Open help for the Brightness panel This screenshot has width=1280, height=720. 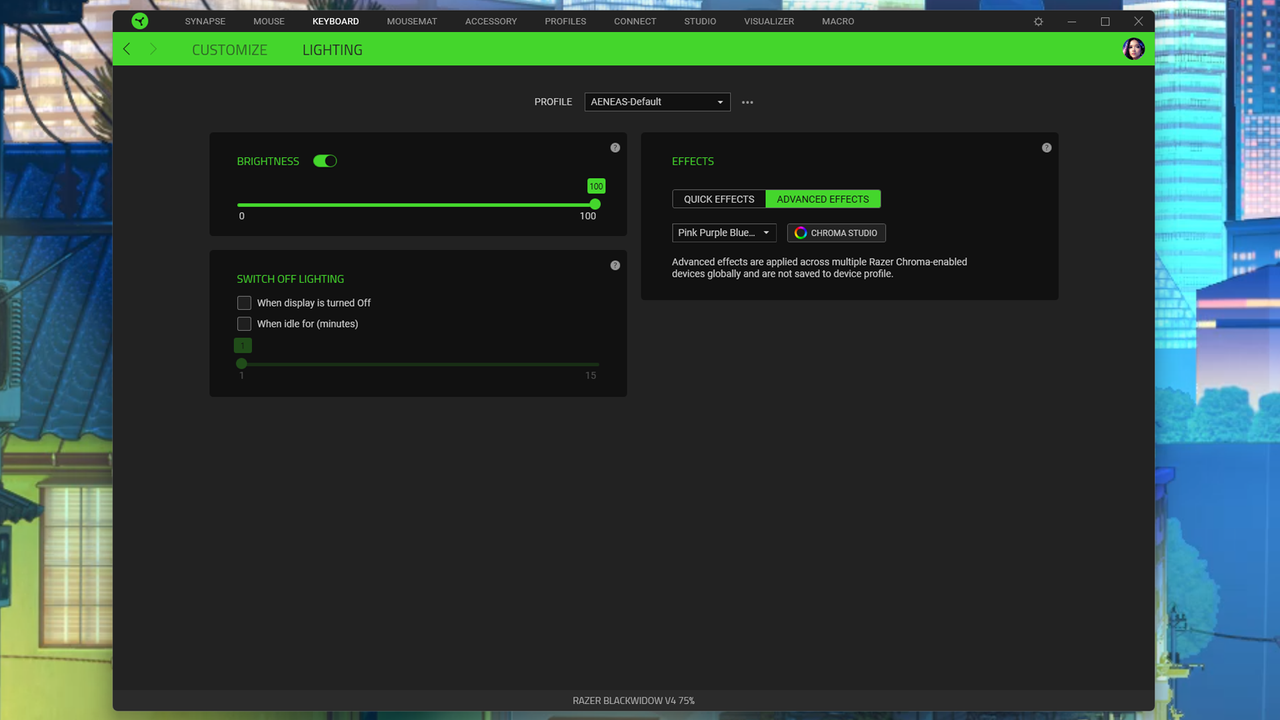click(615, 148)
